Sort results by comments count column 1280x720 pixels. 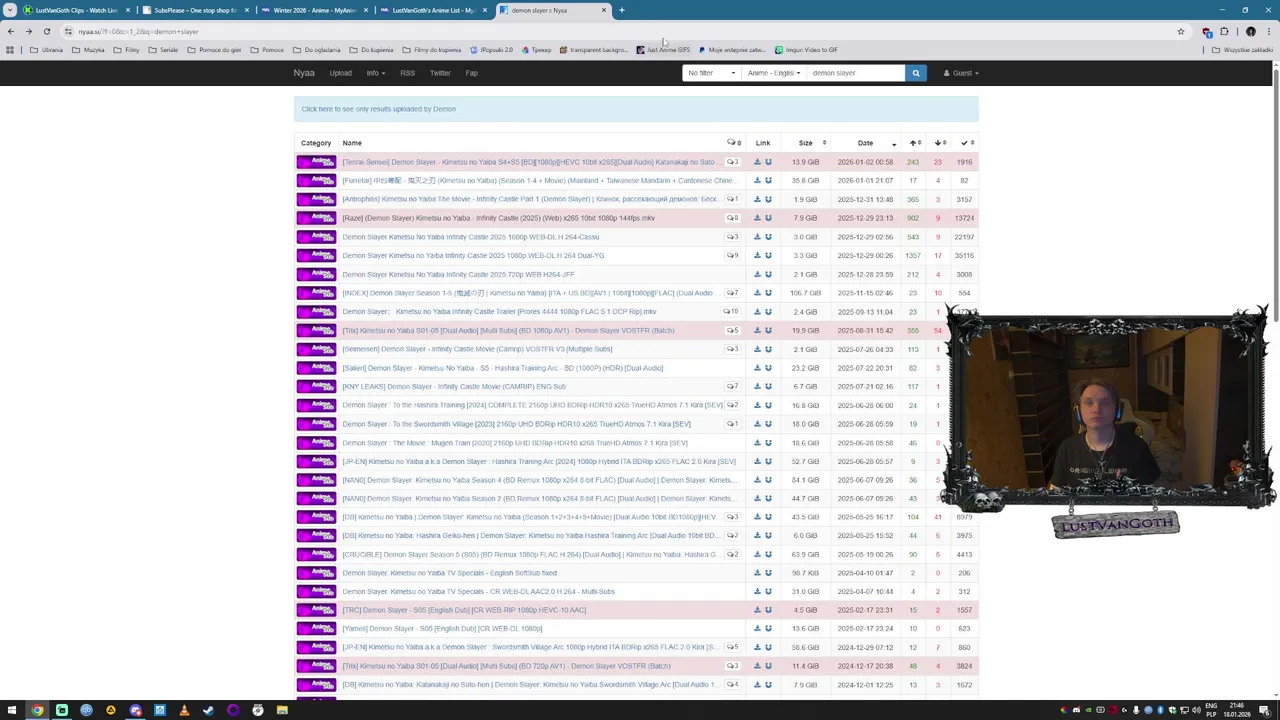(734, 143)
